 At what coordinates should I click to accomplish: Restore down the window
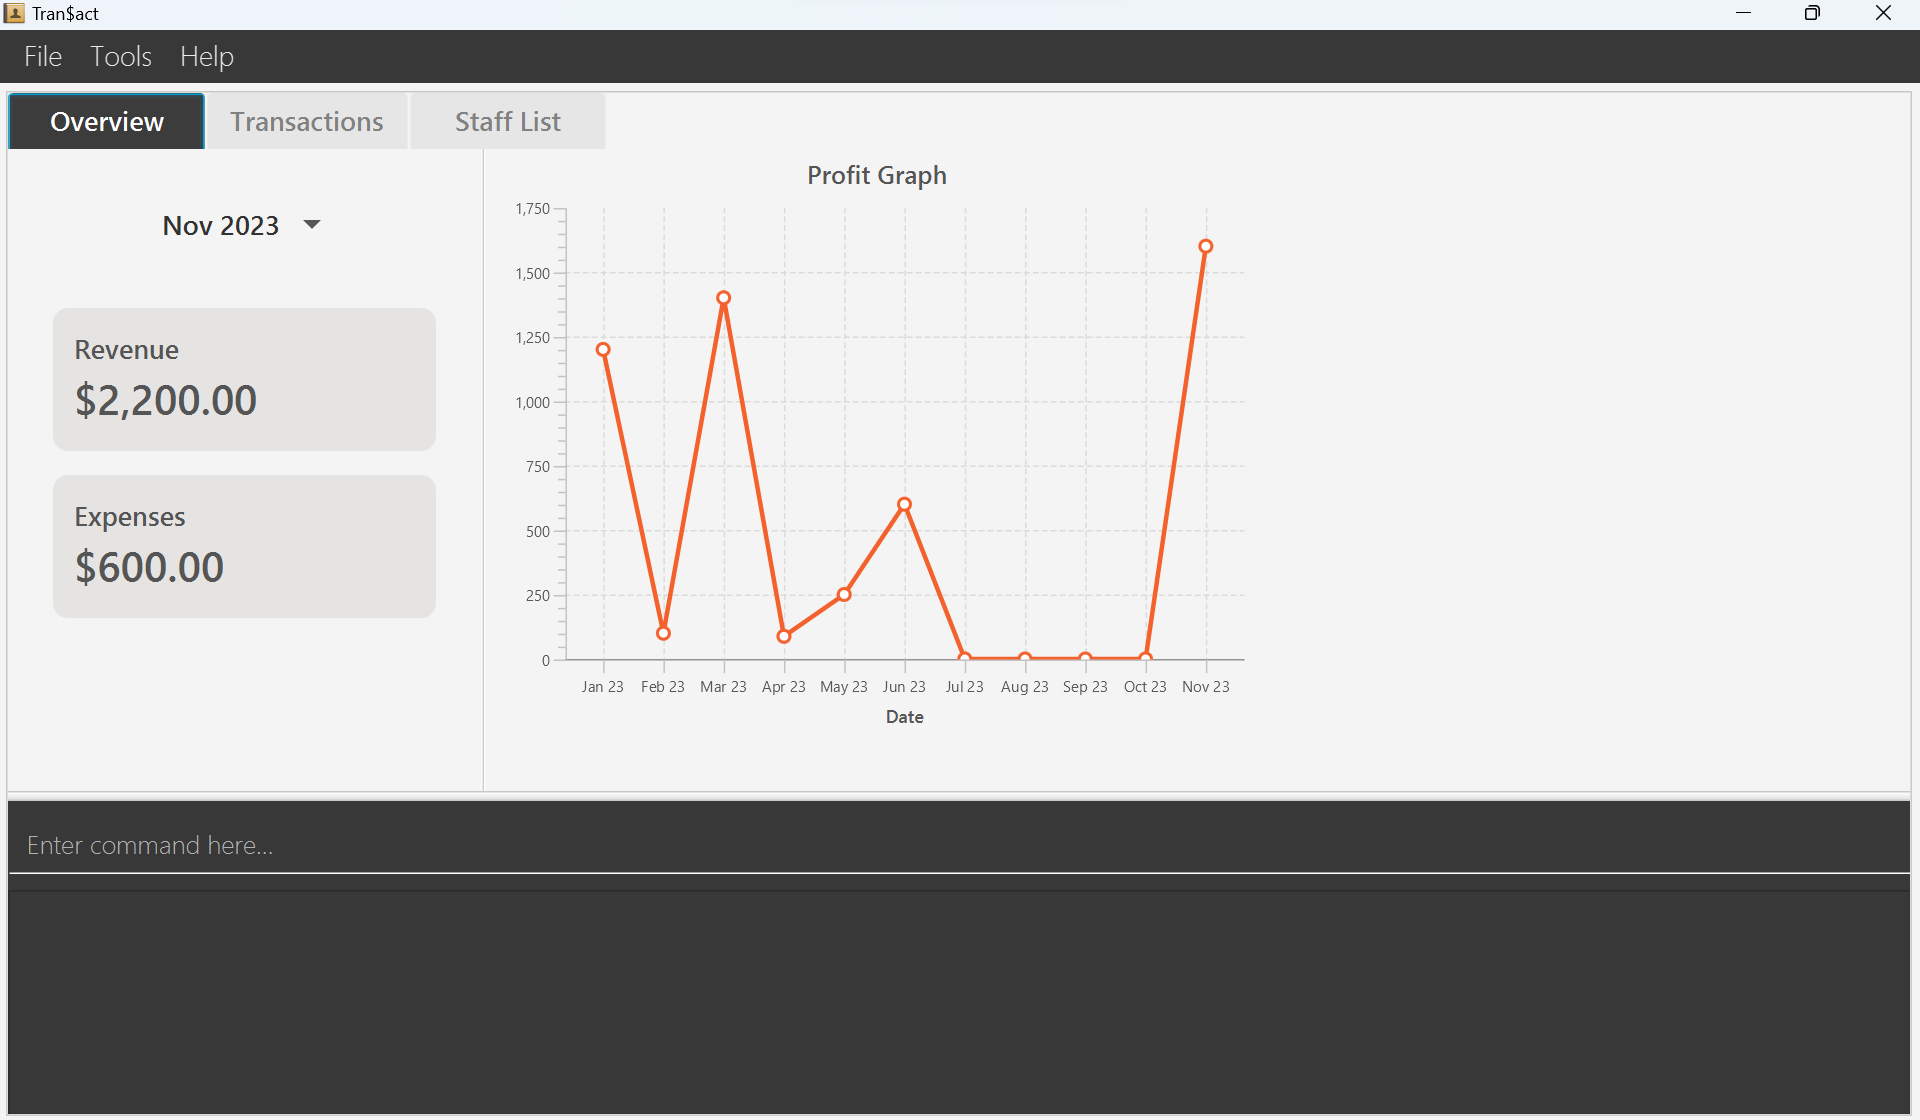tap(1811, 13)
